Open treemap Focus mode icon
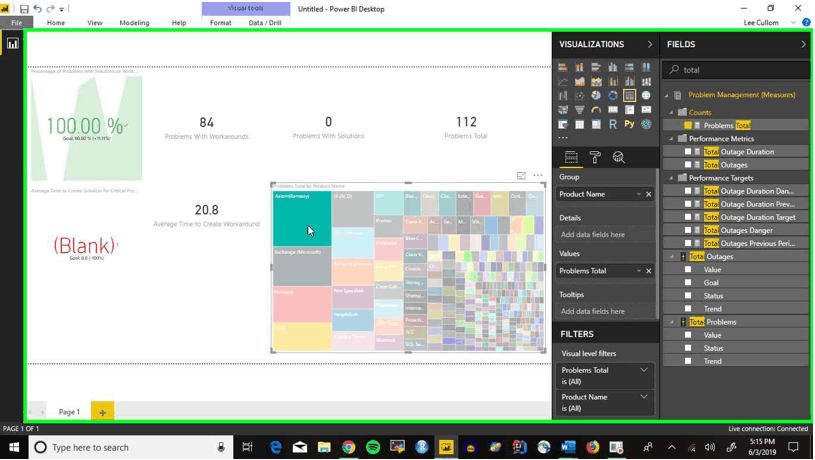 521,176
